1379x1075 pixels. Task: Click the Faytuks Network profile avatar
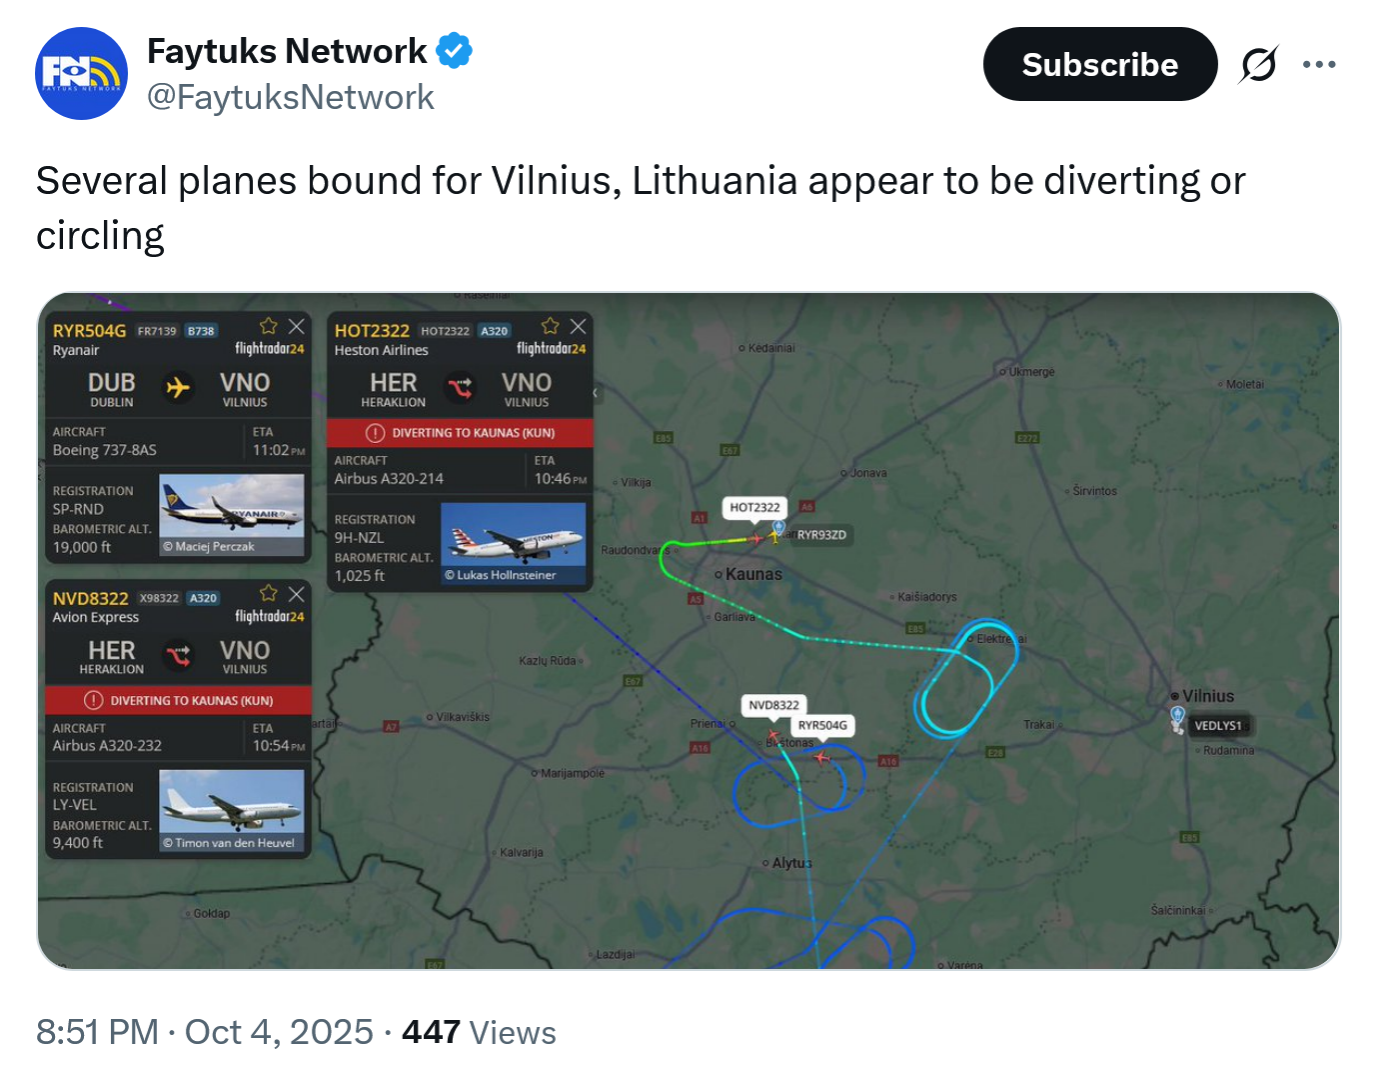(81, 74)
